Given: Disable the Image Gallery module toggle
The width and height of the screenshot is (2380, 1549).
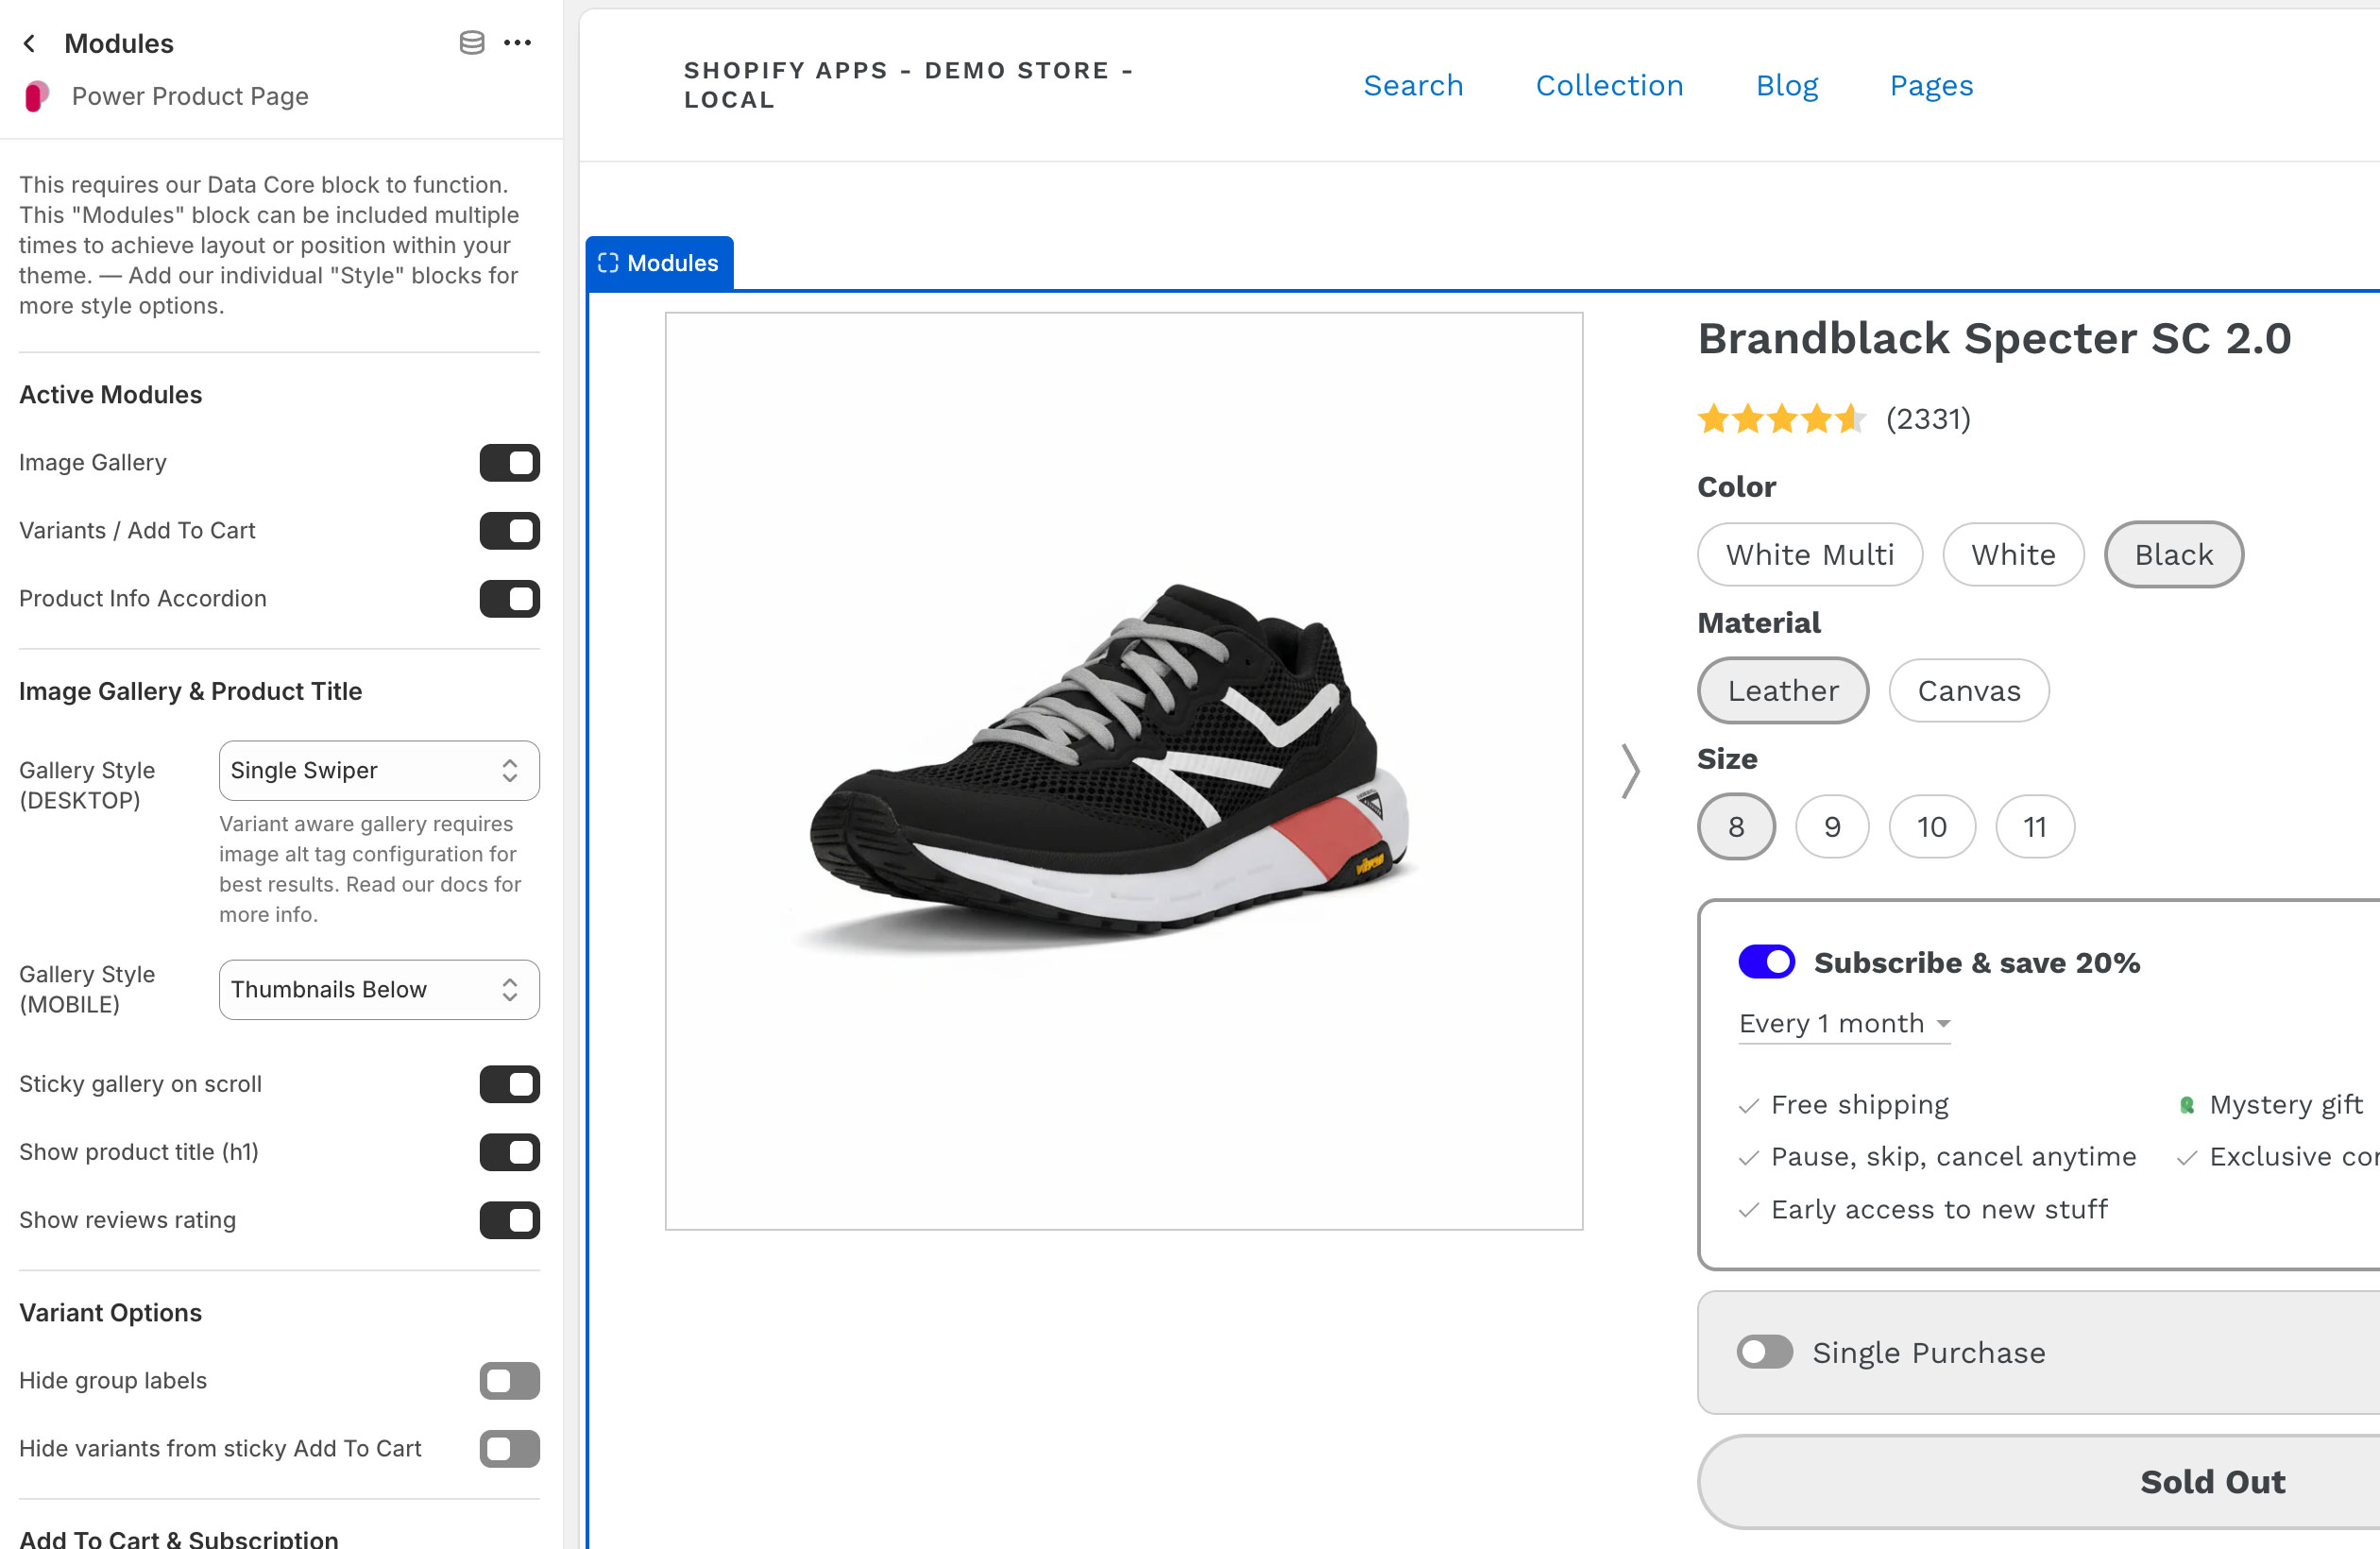Looking at the screenshot, I should (x=510, y=462).
